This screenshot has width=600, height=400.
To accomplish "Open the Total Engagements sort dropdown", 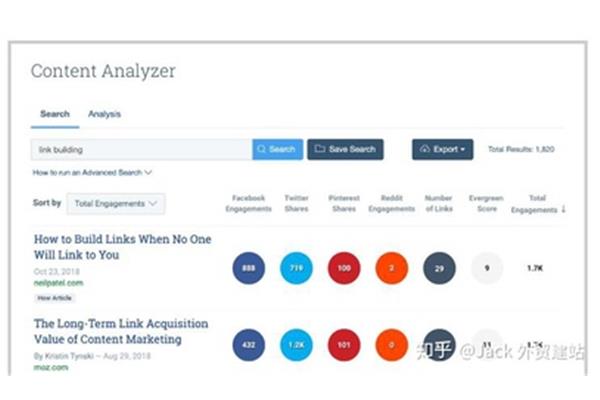I will coord(116,204).
